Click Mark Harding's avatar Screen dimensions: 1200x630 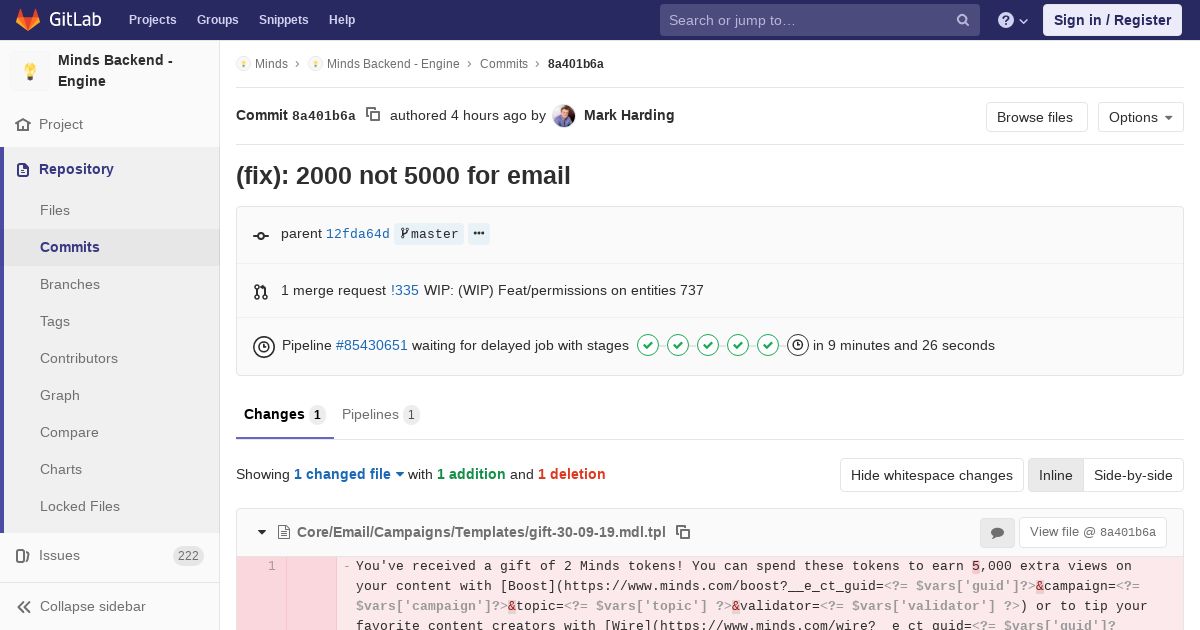click(x=564, y=116)
